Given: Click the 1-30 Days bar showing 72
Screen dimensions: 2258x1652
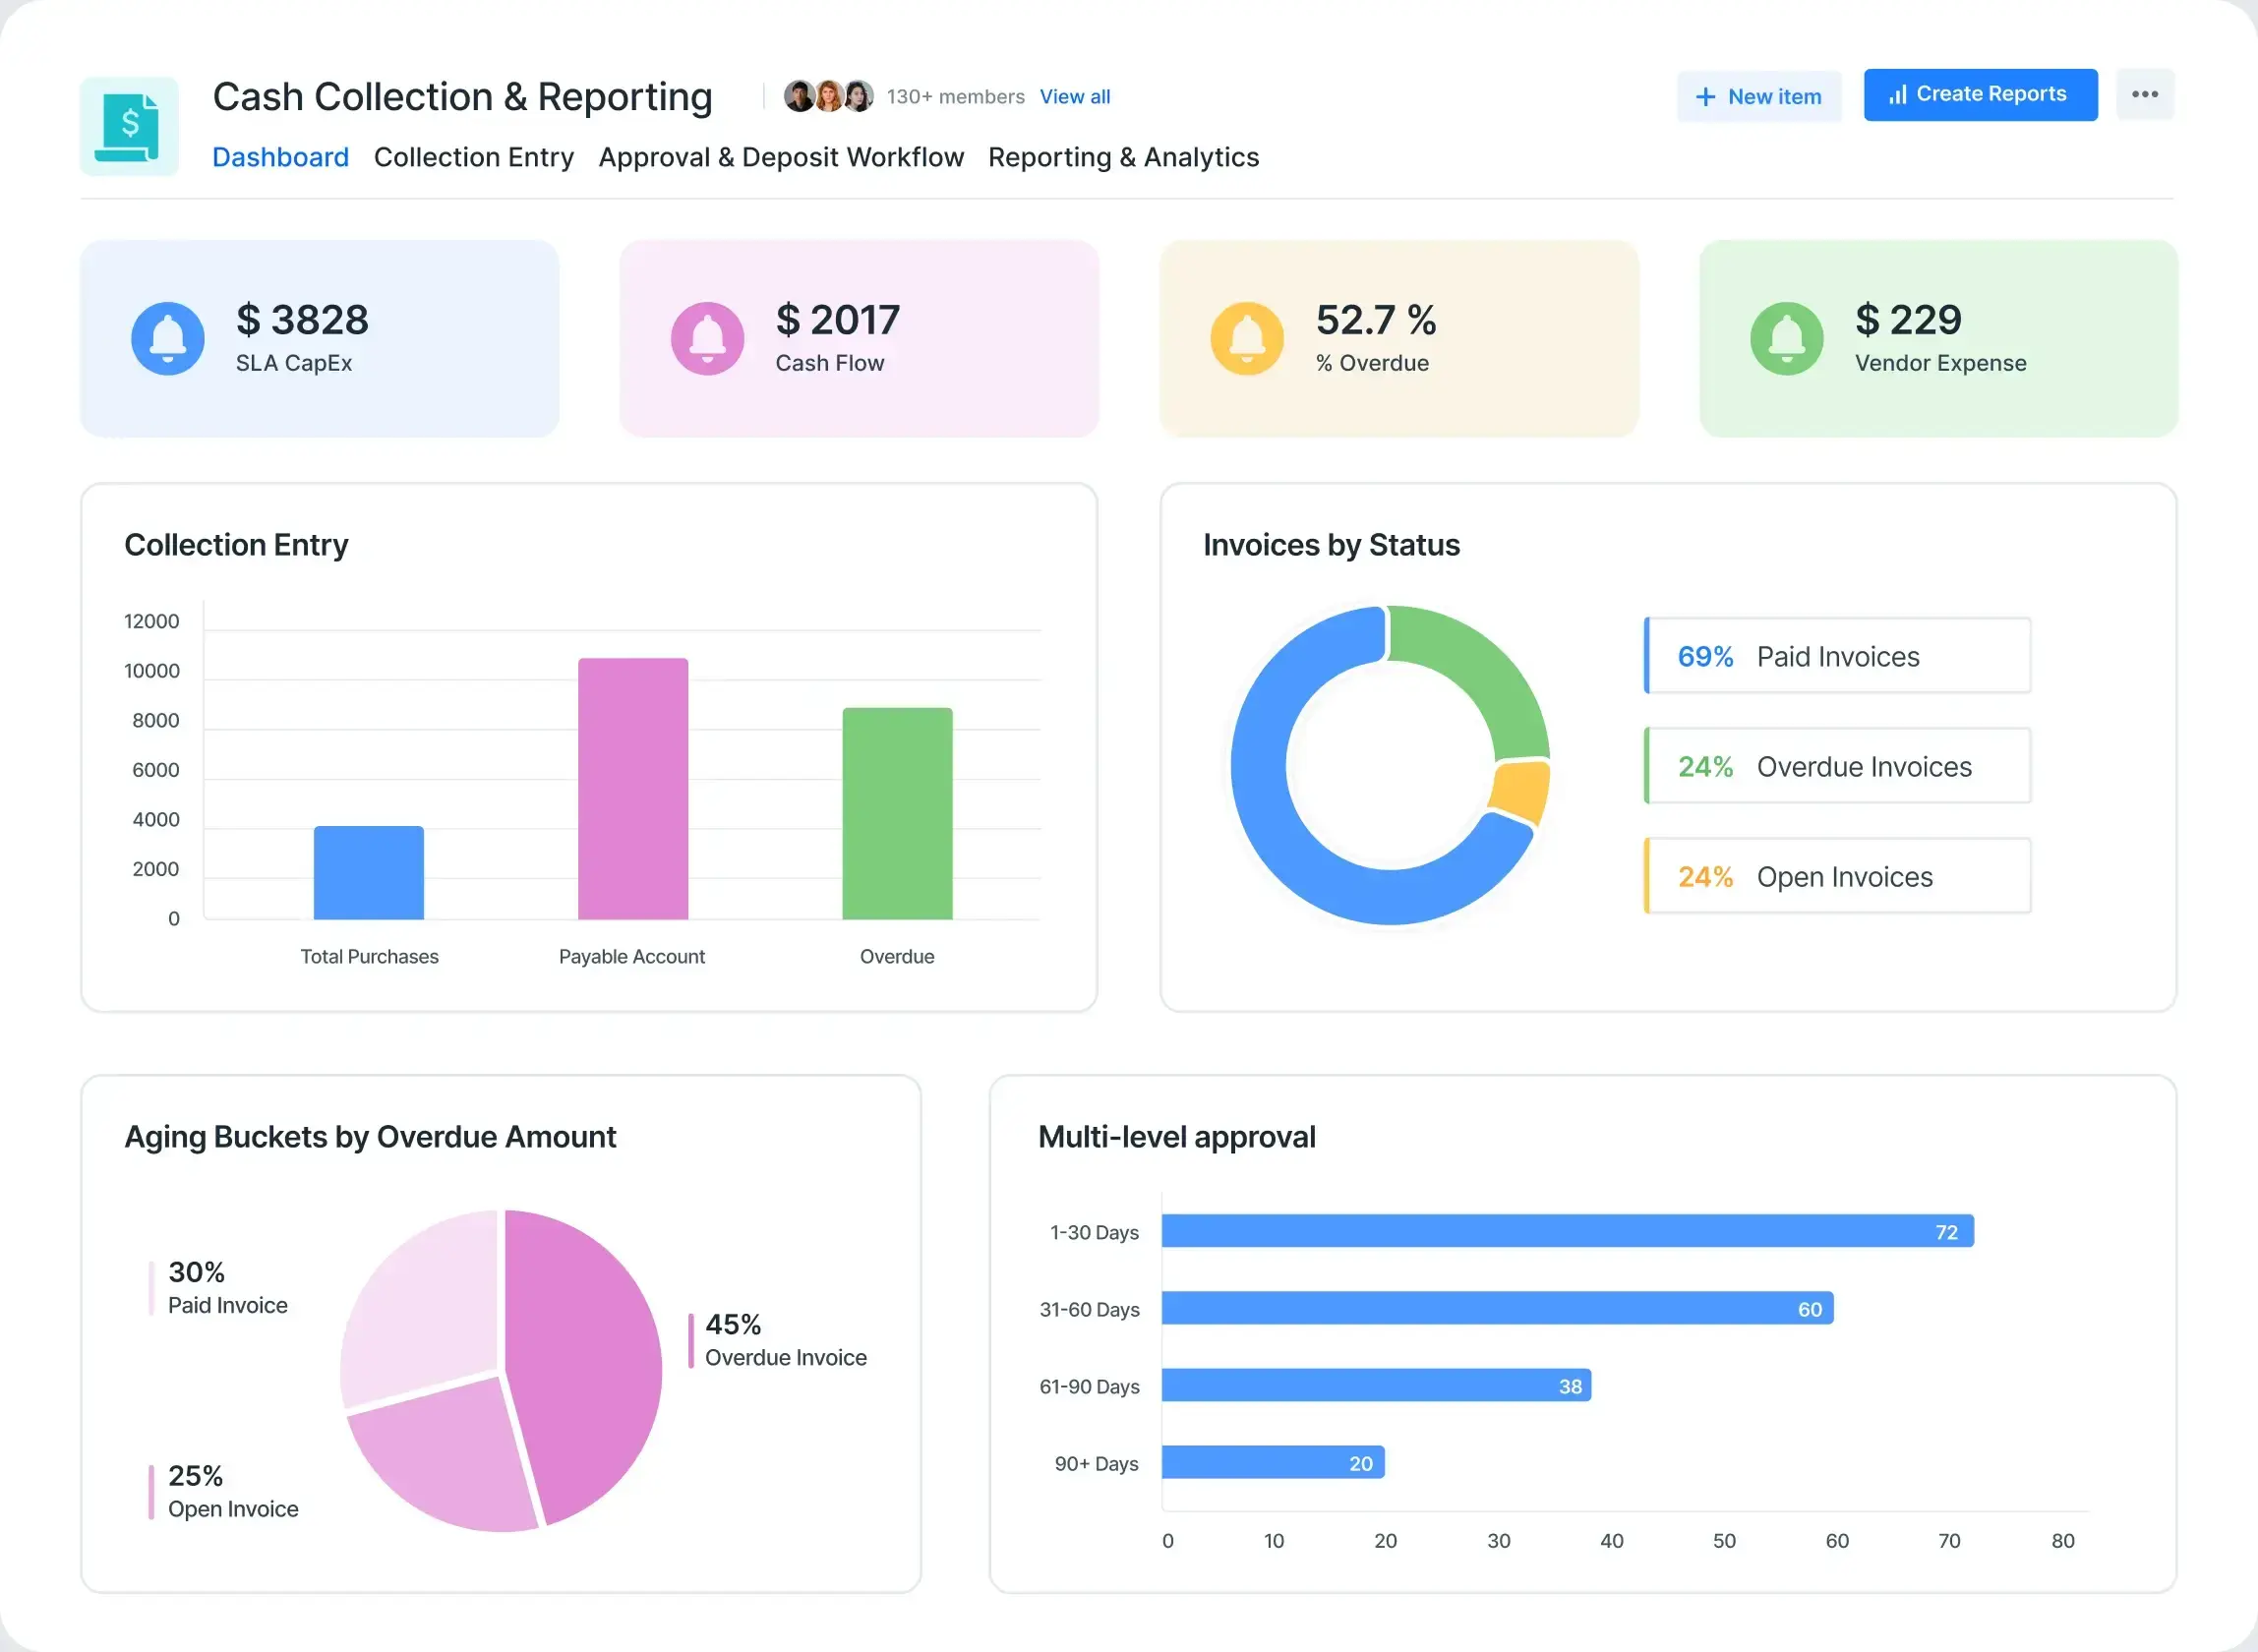Looking at the screenshot, I should coord(1566,1231).
